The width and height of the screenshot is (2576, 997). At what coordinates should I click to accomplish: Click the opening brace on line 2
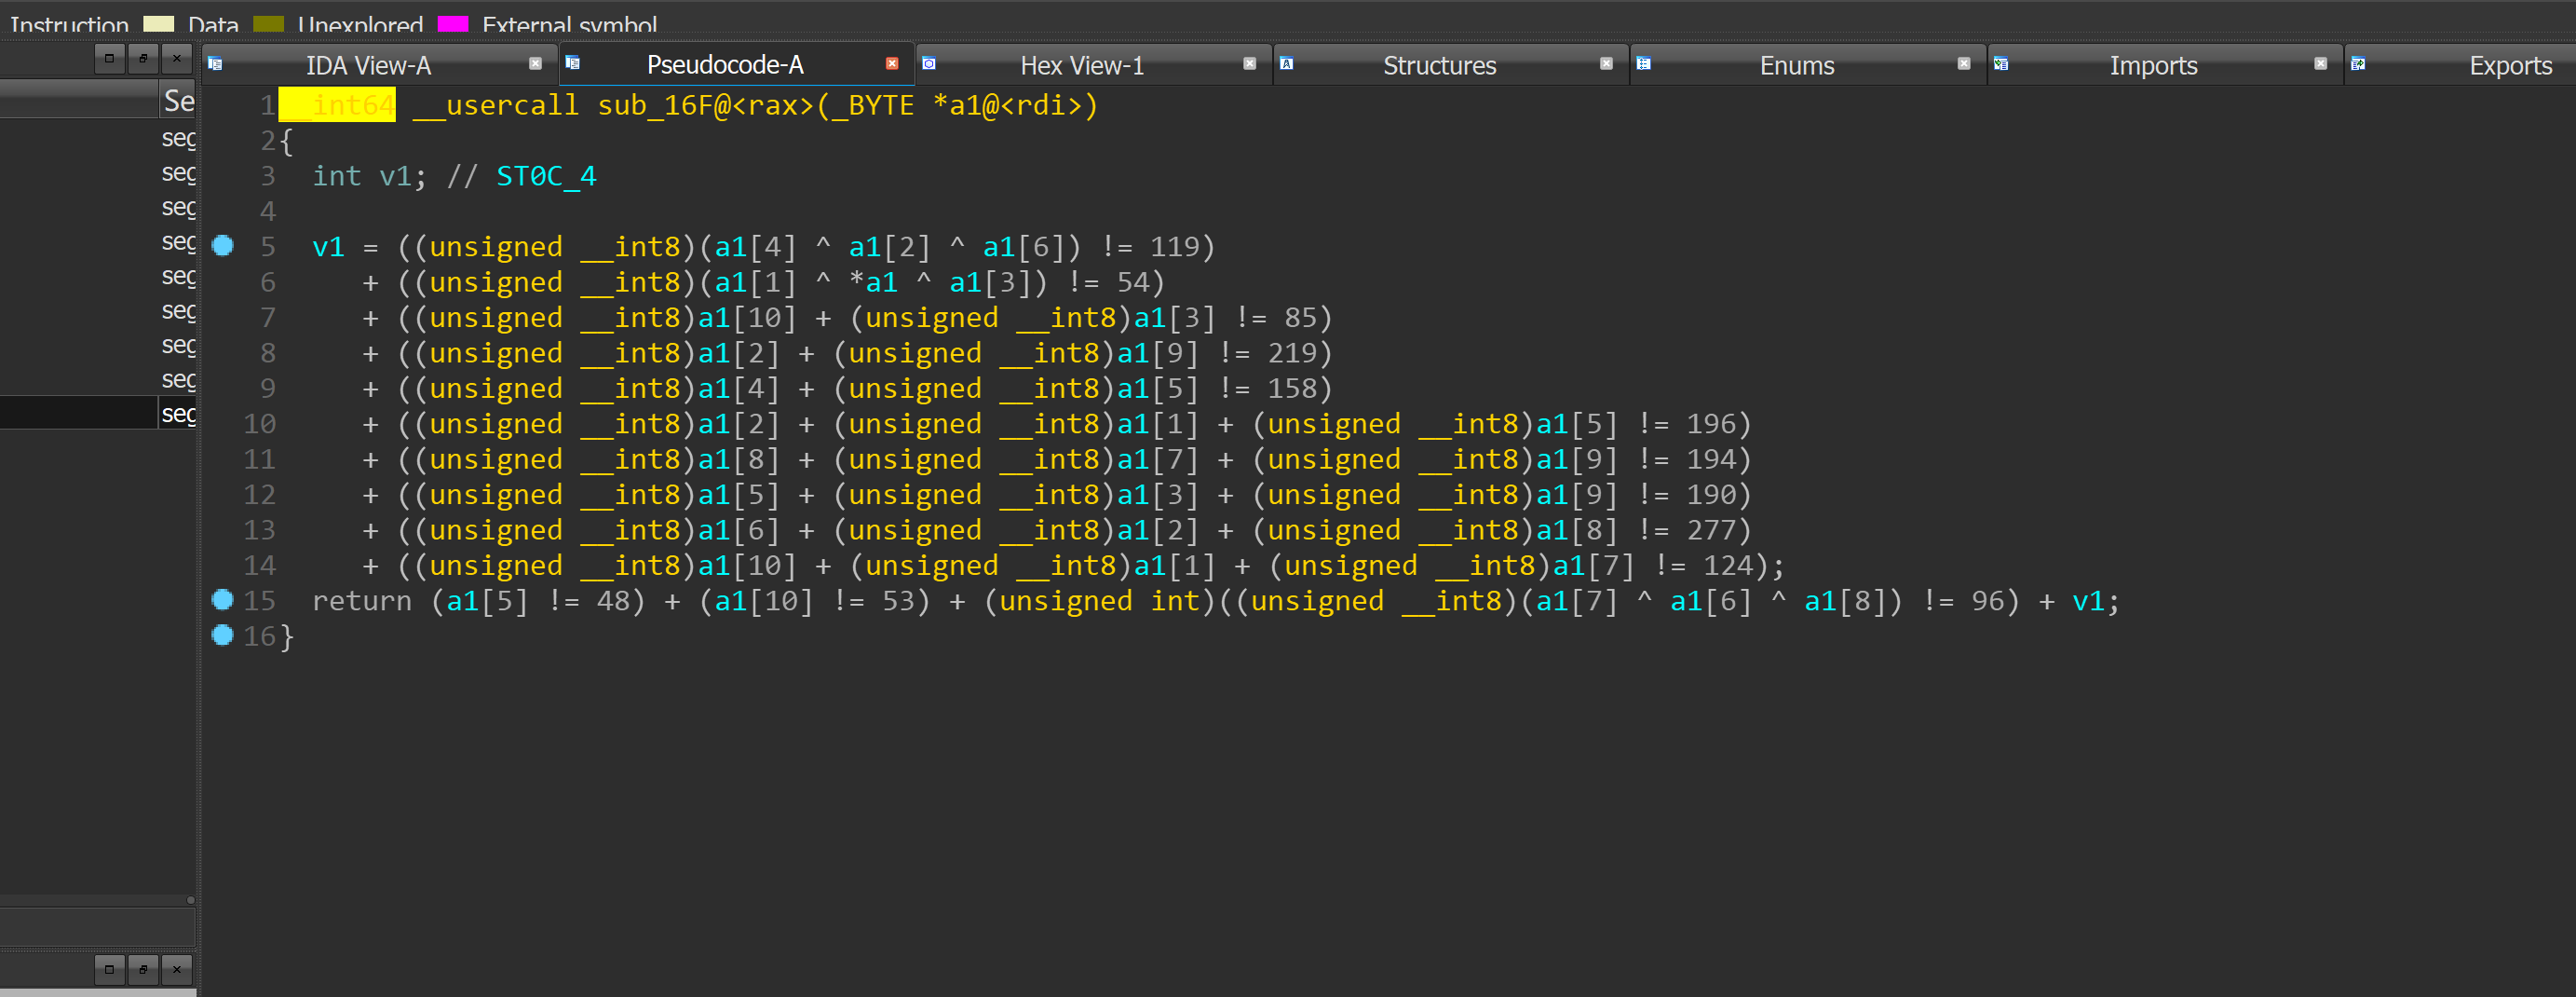287,141
